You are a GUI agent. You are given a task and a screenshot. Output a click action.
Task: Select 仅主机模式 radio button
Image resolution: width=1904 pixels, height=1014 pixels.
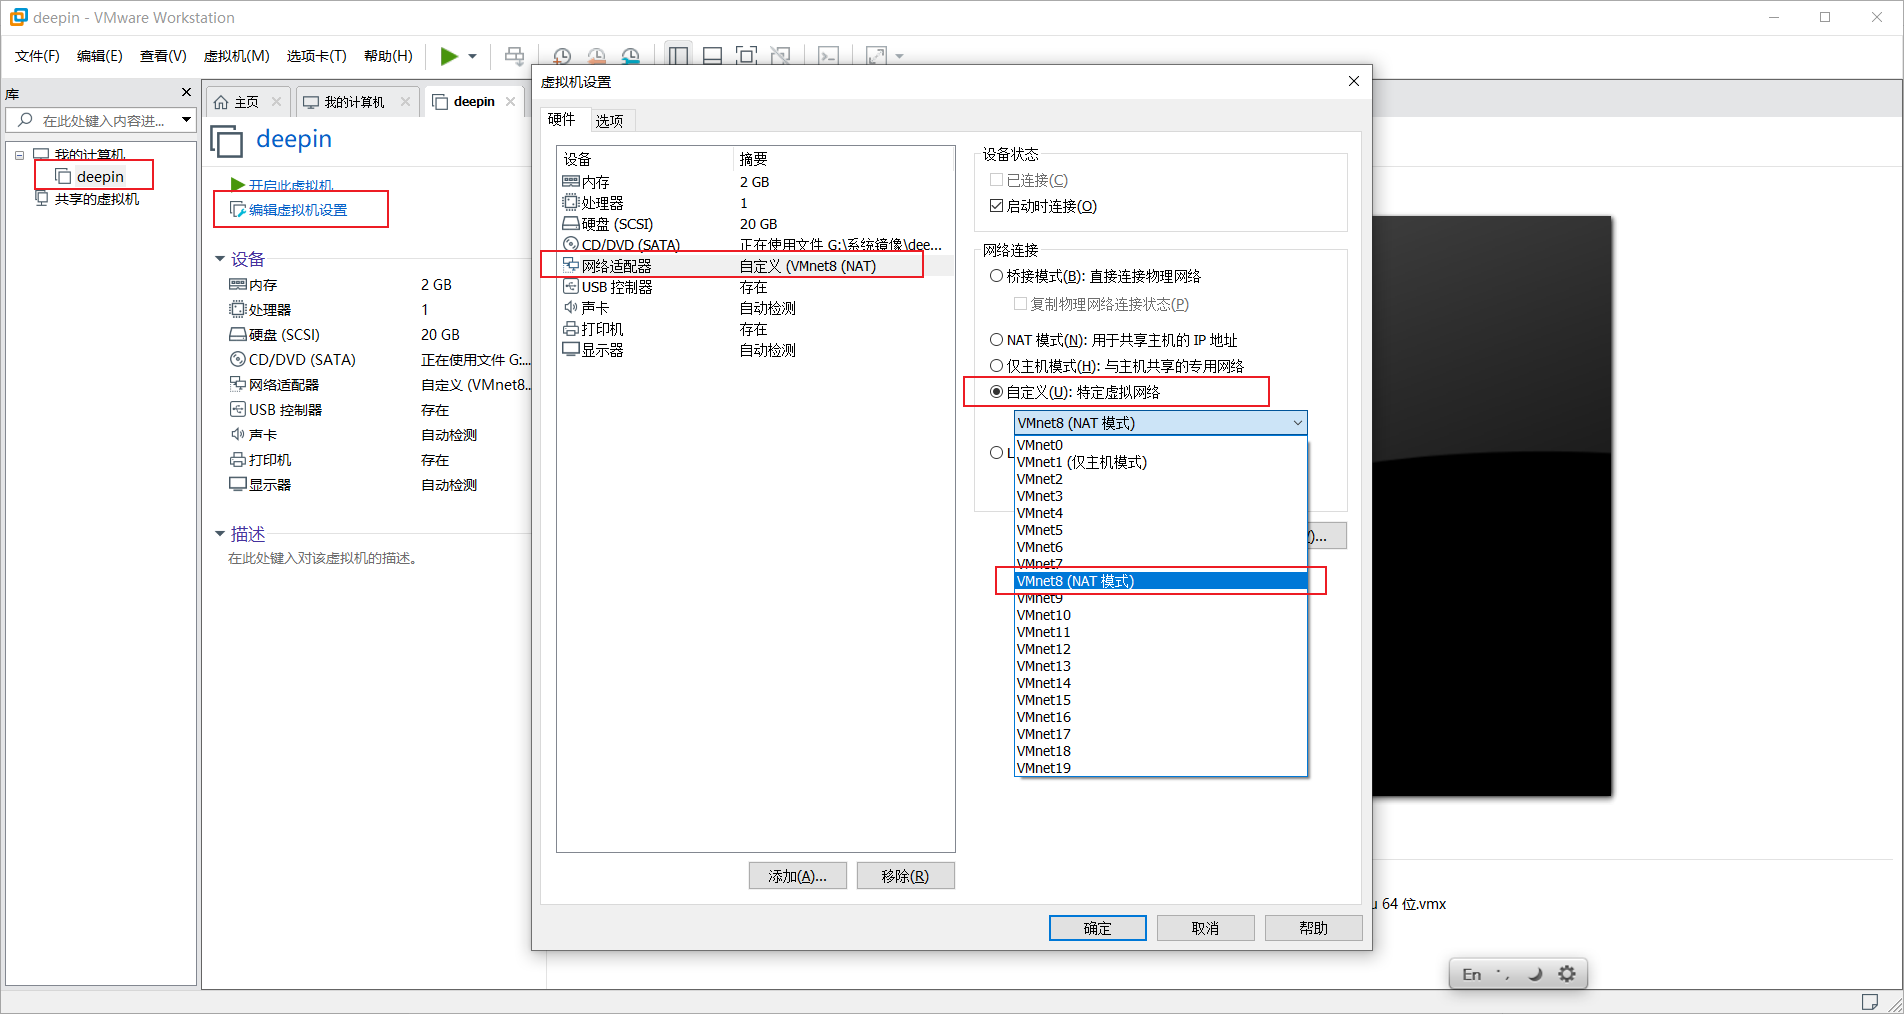(996, 366)
